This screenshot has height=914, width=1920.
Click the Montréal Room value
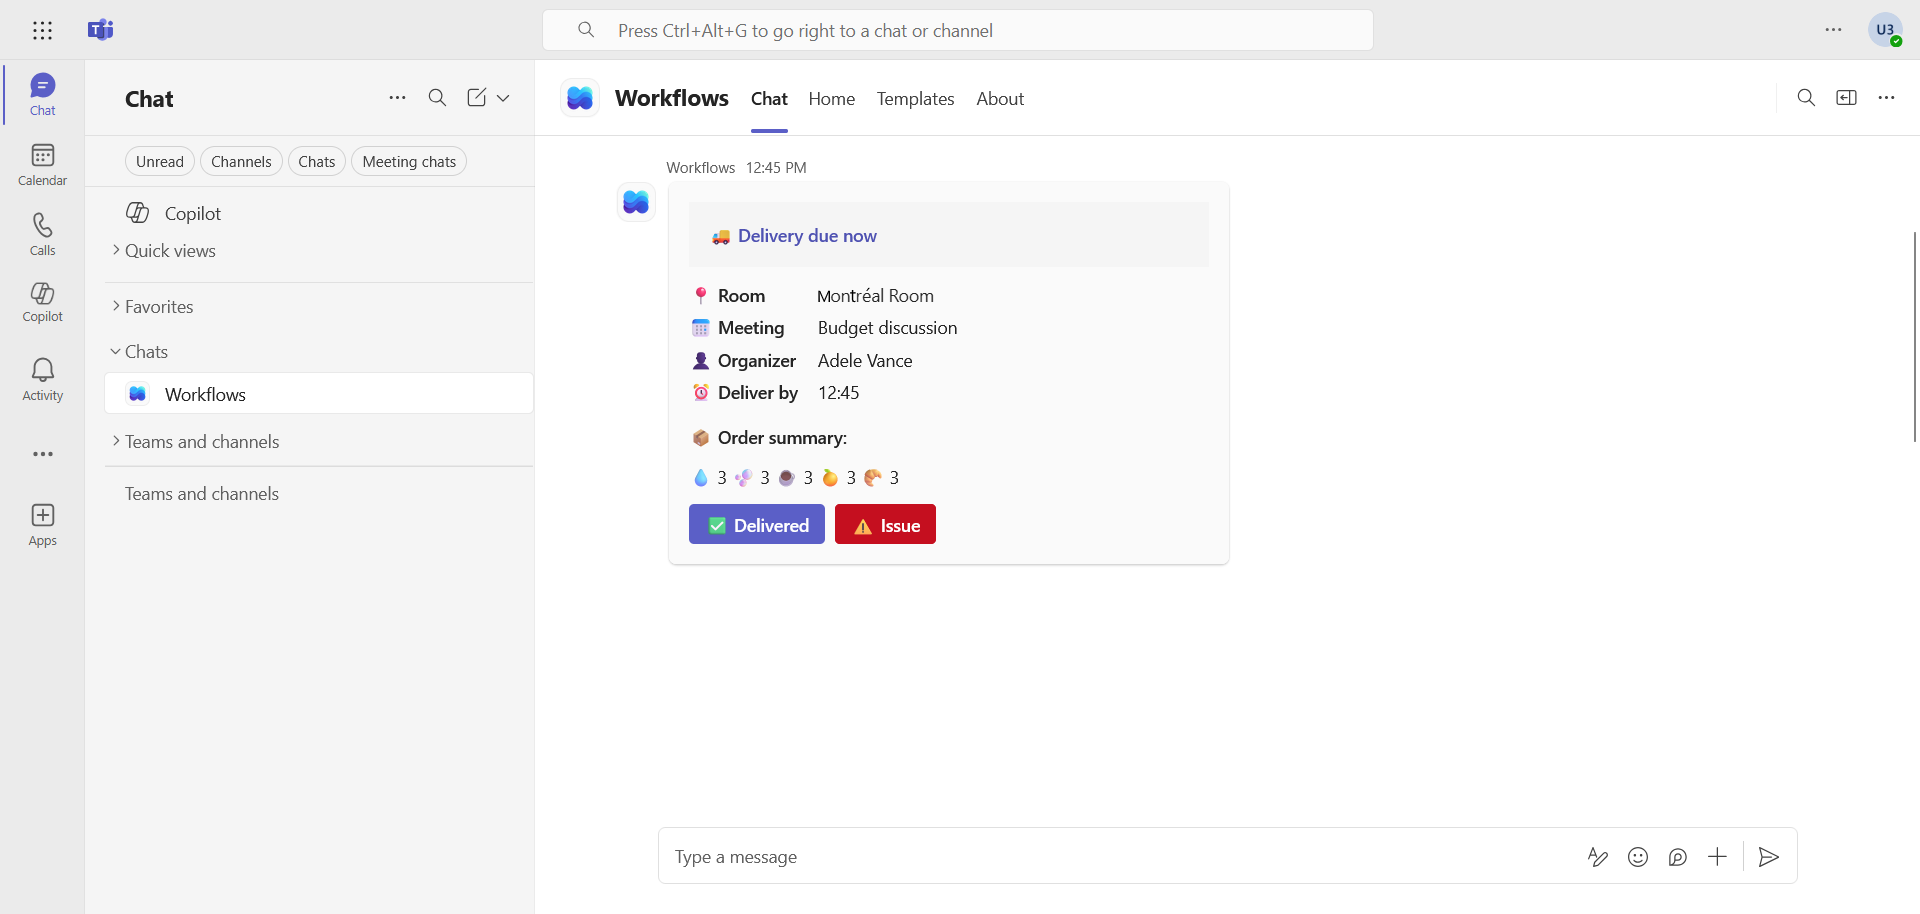coord(876,296)
